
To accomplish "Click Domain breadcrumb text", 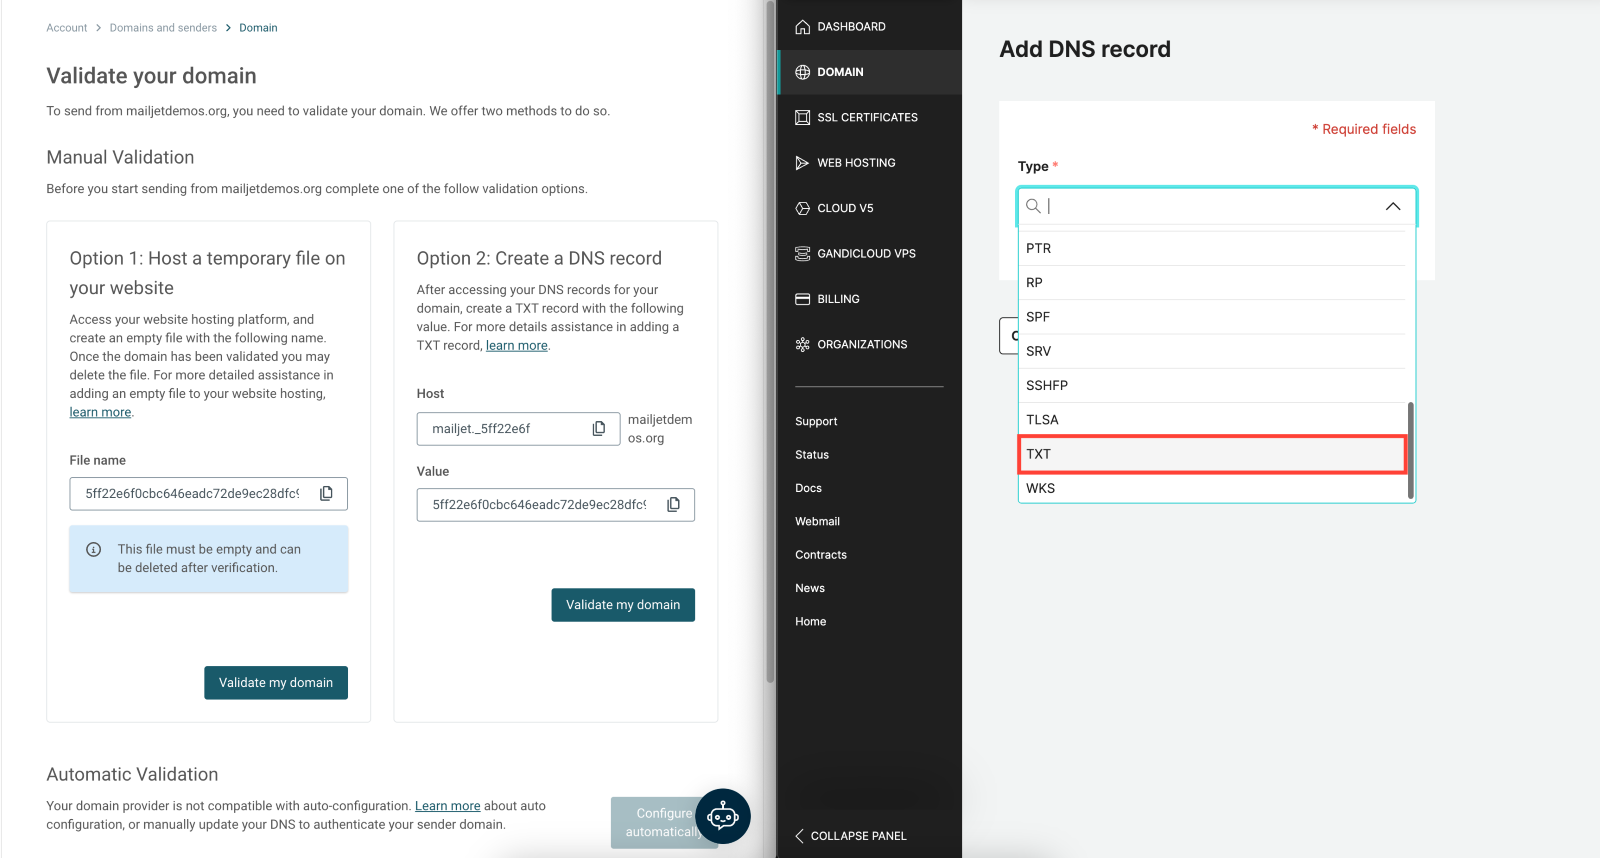I will pos(258,28).
